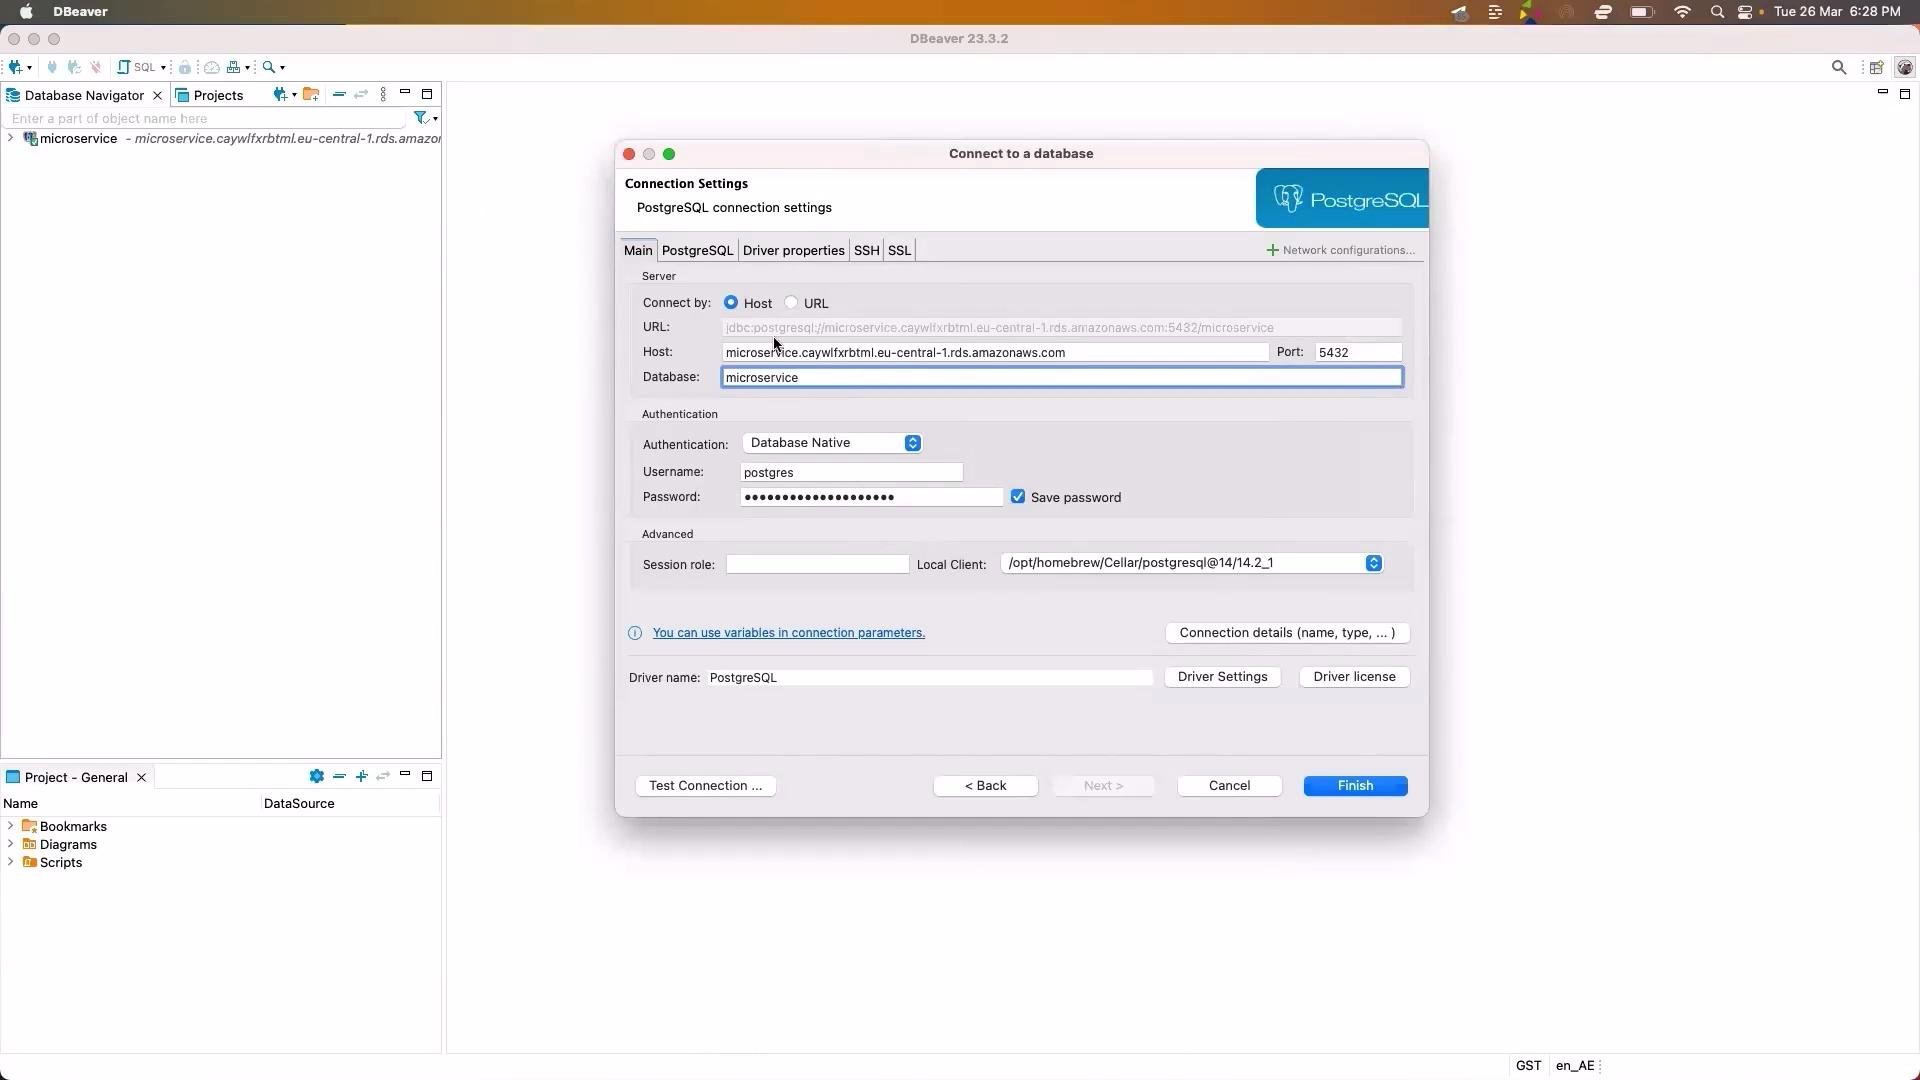
Task: Click the DBeaver perspective beaver icon
Action: pos(1905,67)
